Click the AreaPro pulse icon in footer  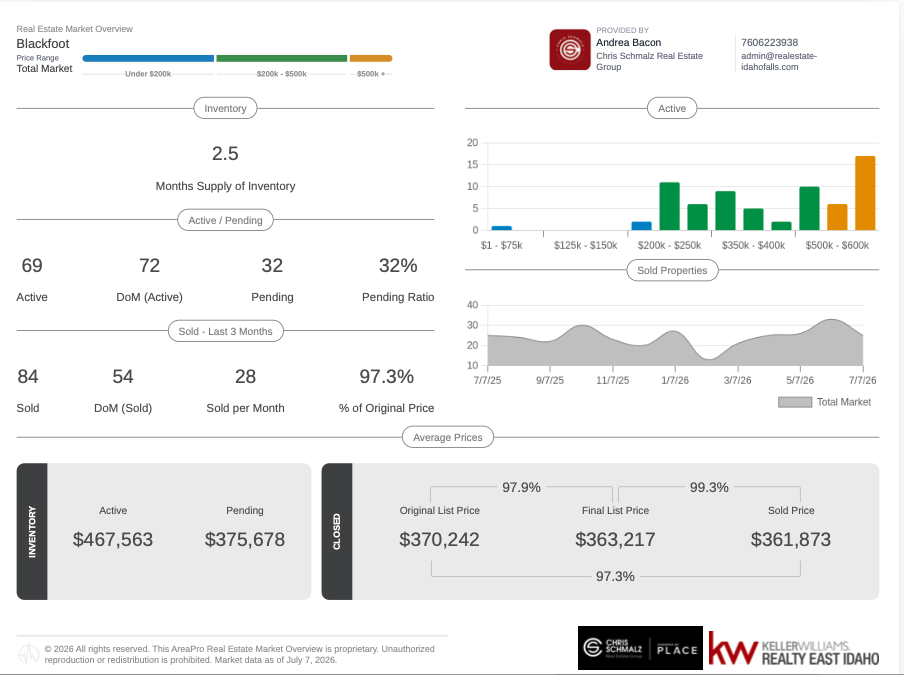pos(28,654)
